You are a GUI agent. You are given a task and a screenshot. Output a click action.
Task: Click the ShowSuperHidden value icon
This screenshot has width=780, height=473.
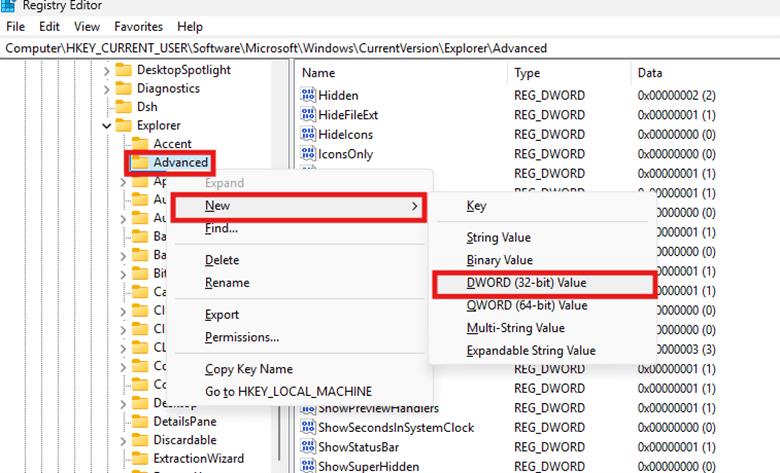pos(308,466)
